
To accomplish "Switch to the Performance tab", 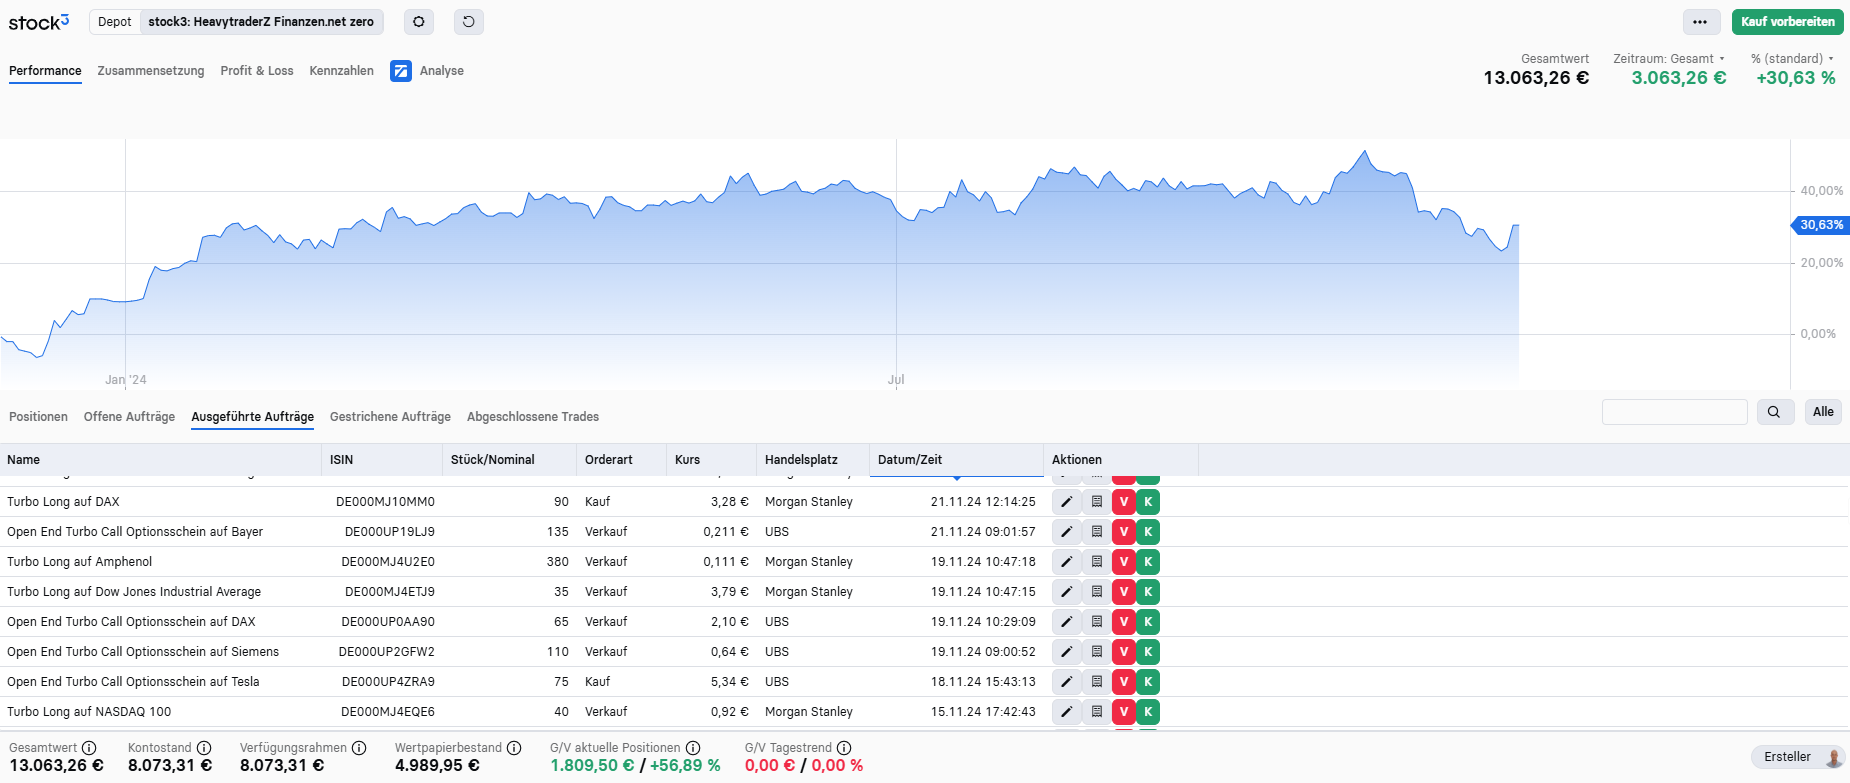I will pyautogui.click(x=45, y=71).
